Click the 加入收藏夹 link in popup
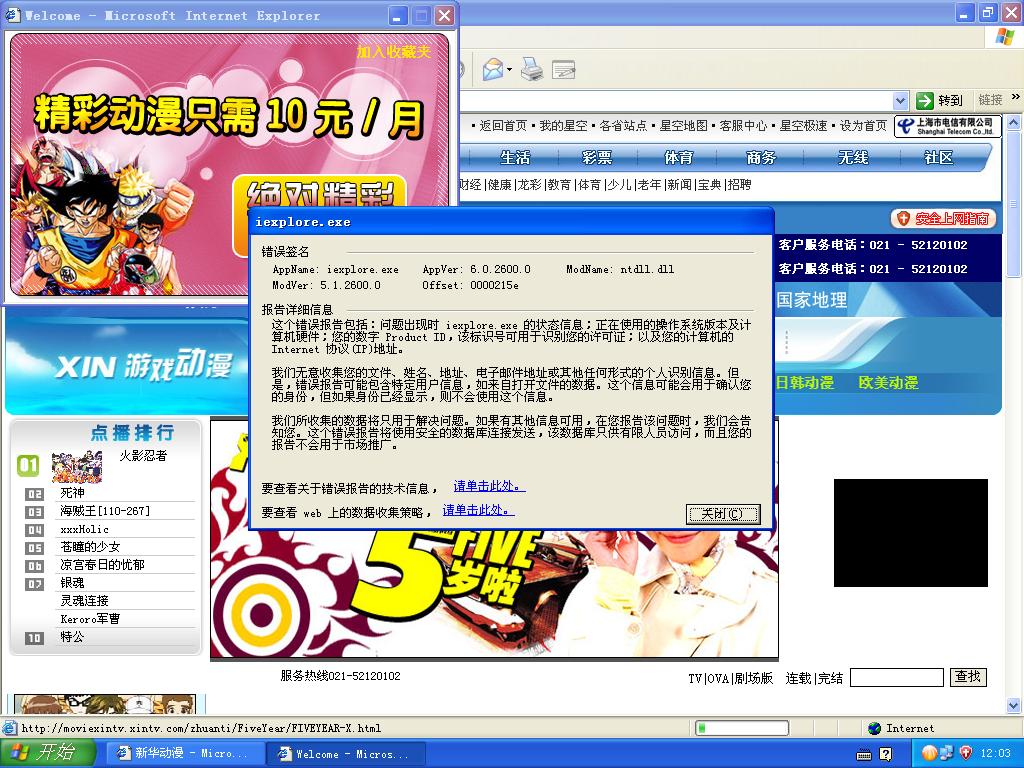The width and height of the screenshot is (1024, 768). (394, 52)
